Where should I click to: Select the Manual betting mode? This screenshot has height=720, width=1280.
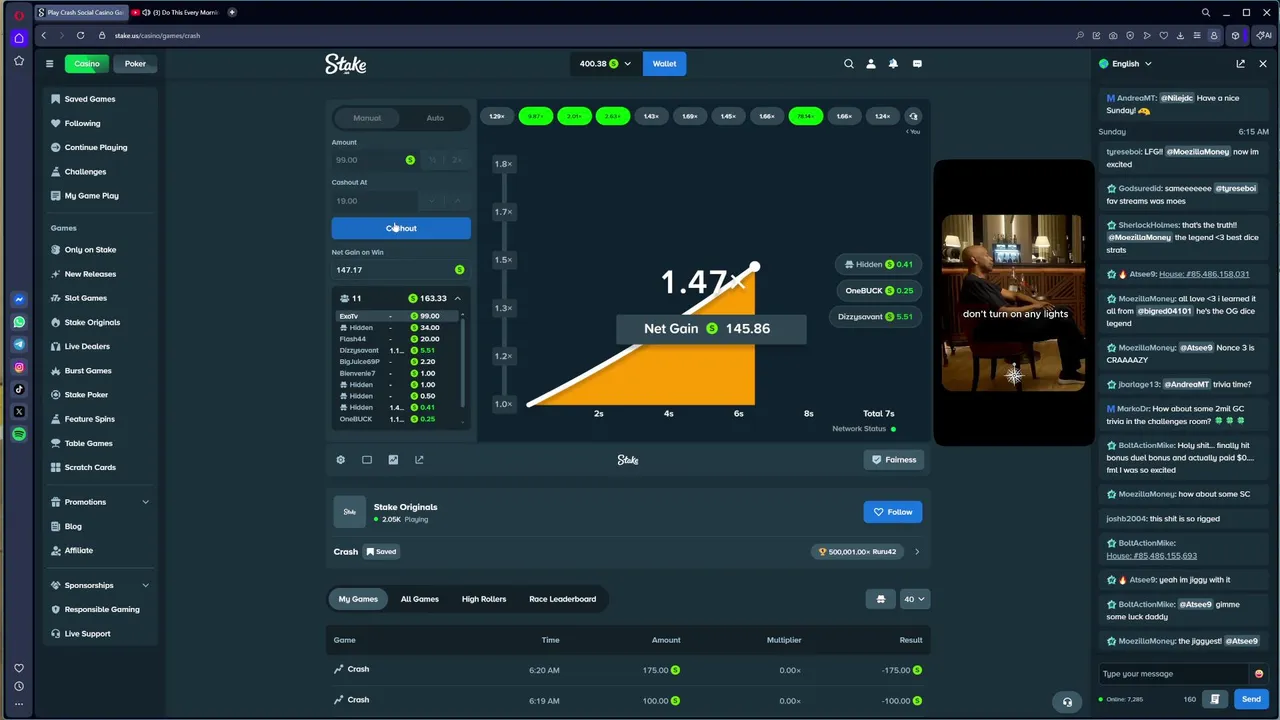click(x=367, y=118)
